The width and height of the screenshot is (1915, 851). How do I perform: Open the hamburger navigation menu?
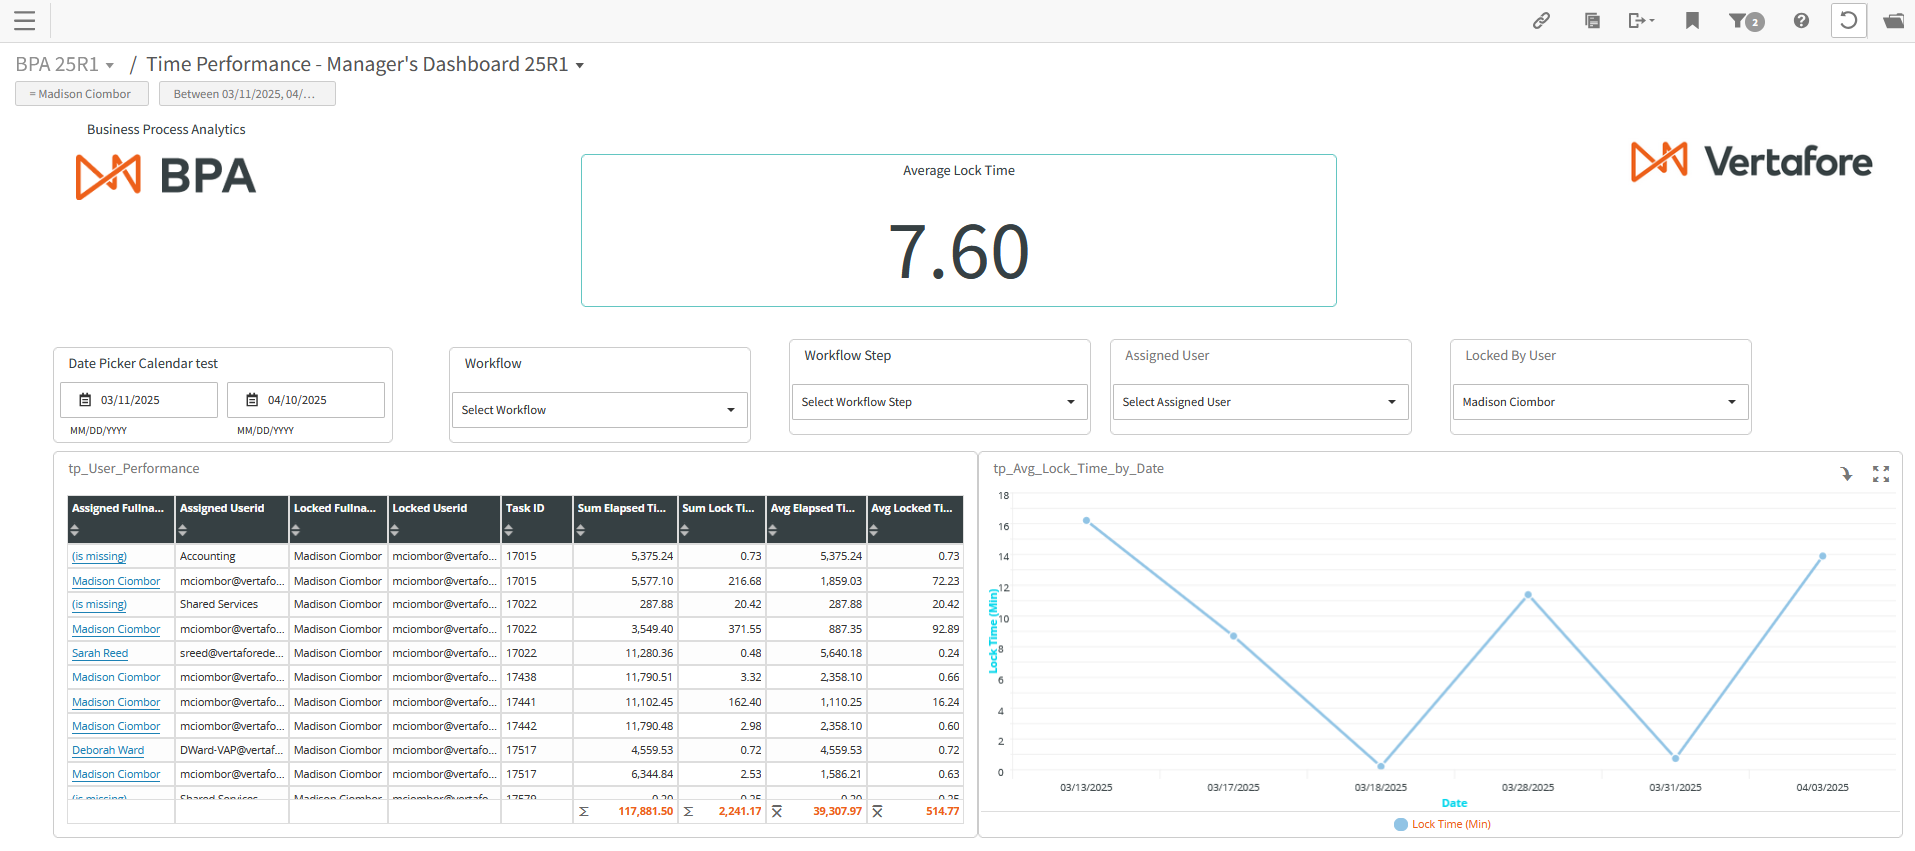pos(25,20)
